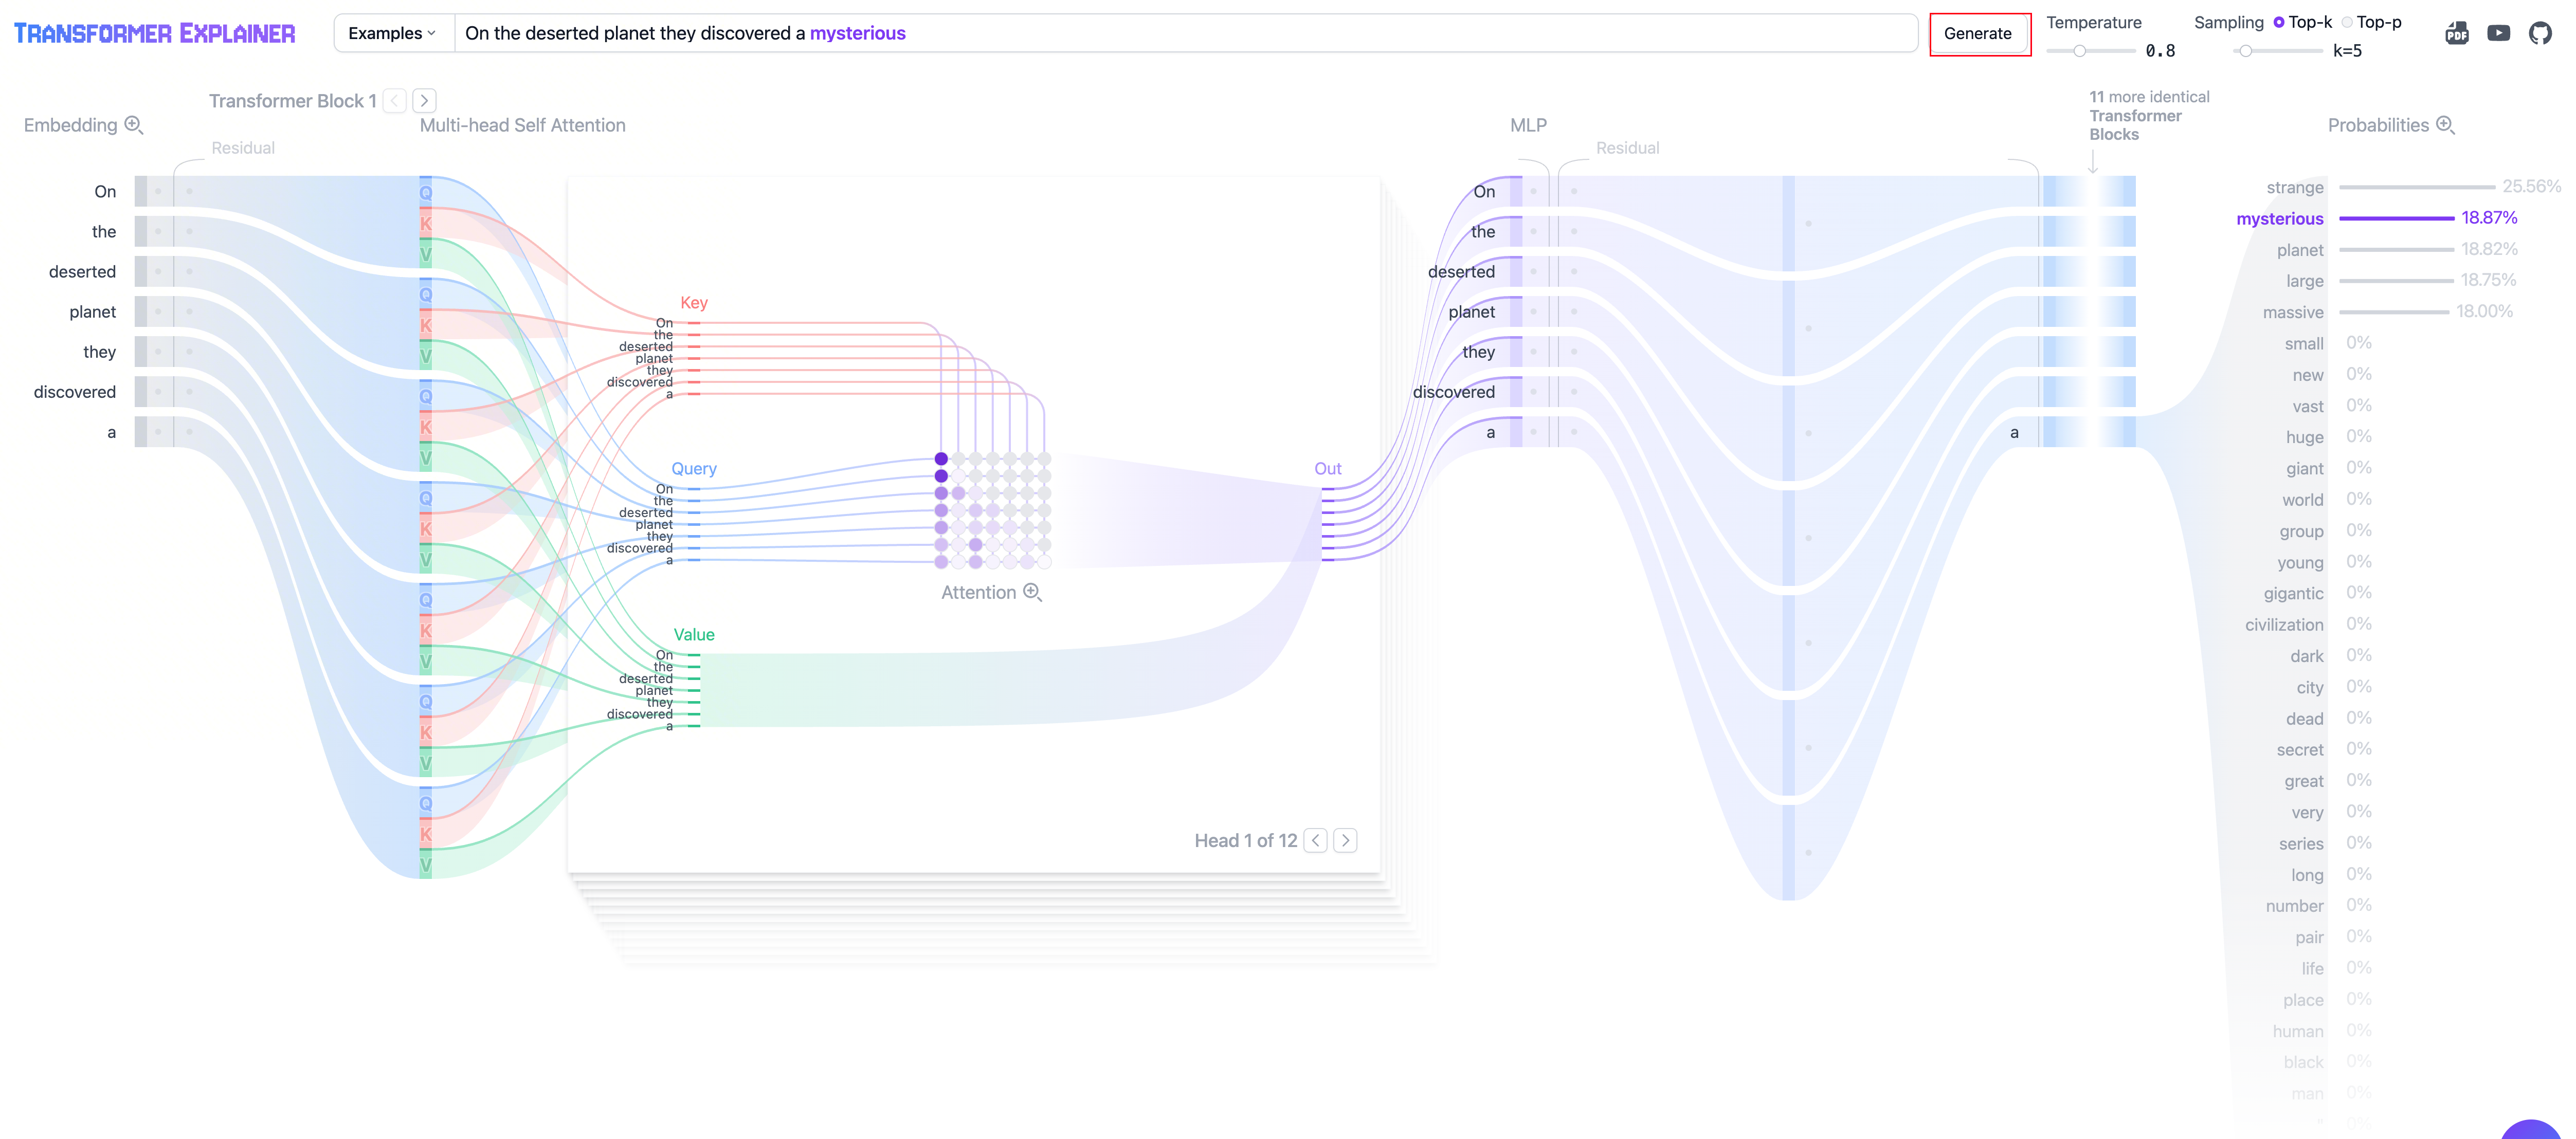Adjust the k value slider
Screen dimensions: 2576x1139
click(x=2245, y=51)
